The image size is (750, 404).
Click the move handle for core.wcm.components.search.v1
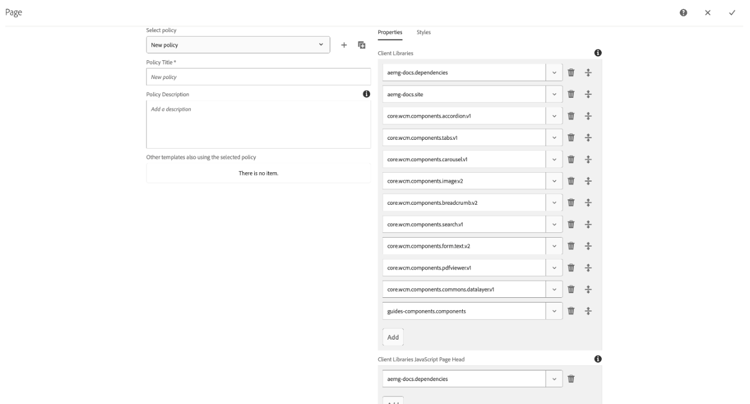(x=588, y=224)
